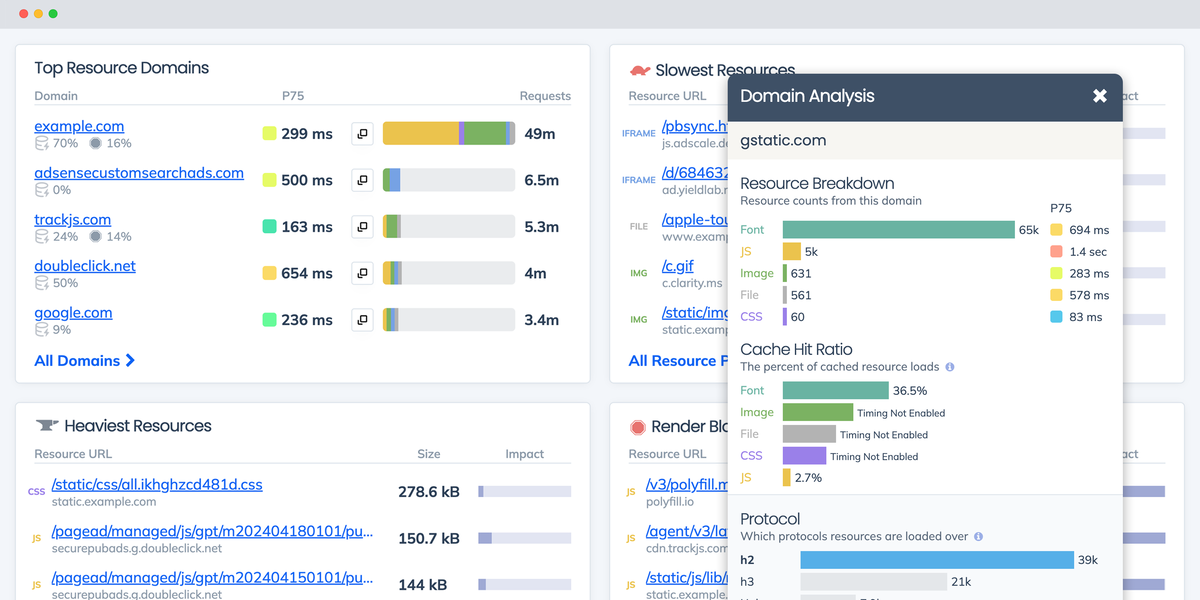Click example.com resource distribution bar
The image size is (1200, 600).
tap(449, 133)
